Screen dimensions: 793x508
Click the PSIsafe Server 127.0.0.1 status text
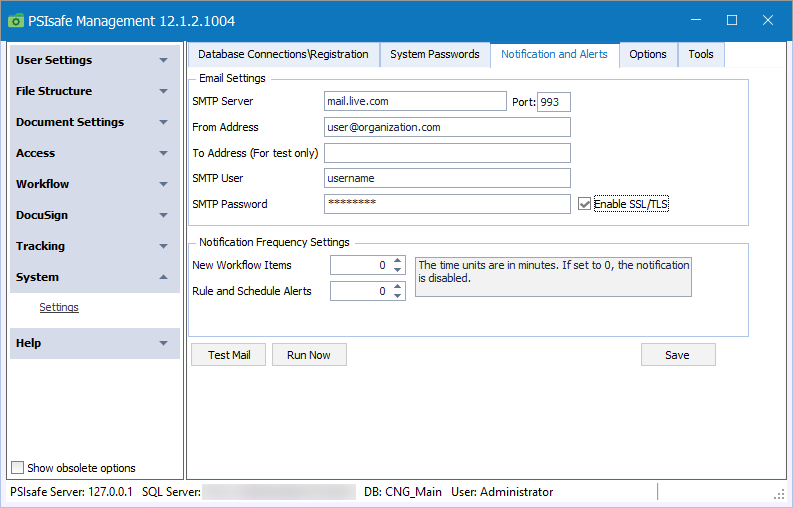coord(71,492)
